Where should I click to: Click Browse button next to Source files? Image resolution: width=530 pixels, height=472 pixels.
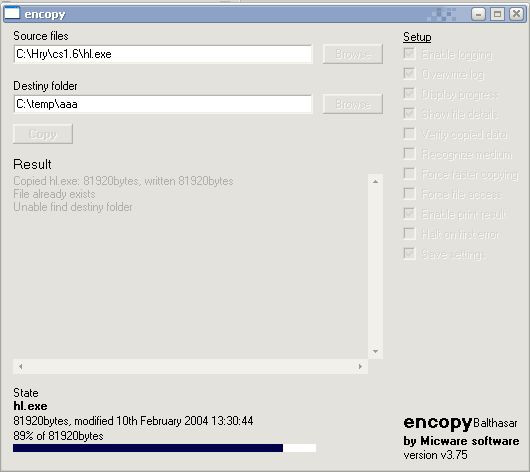click(x=353, y=54)
